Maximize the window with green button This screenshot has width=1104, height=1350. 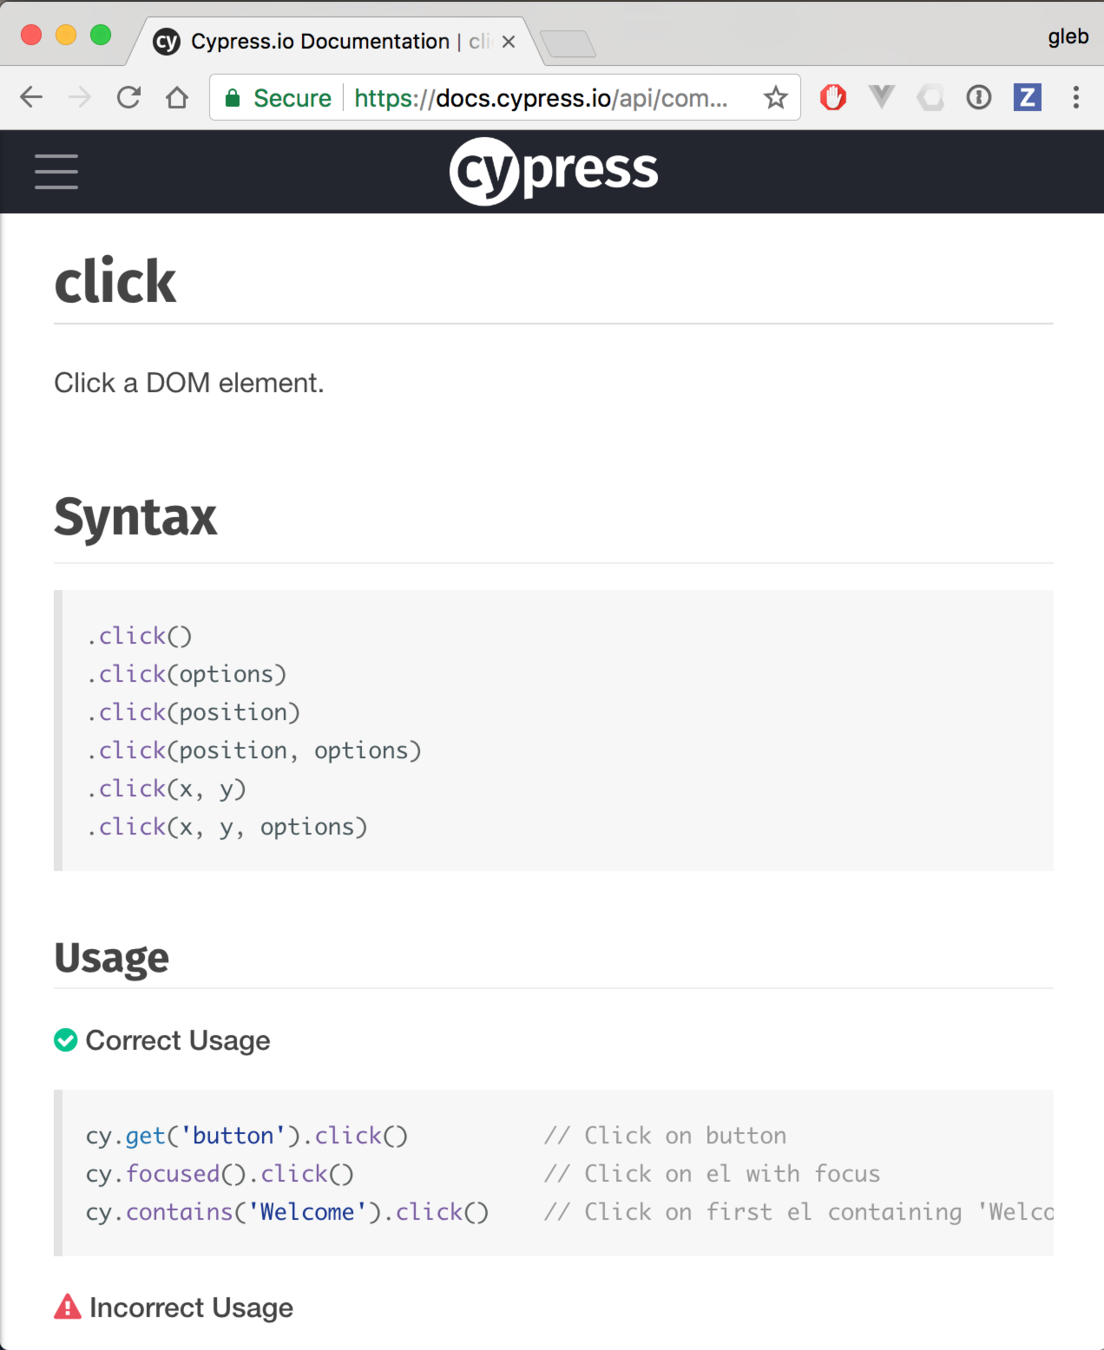100,35
